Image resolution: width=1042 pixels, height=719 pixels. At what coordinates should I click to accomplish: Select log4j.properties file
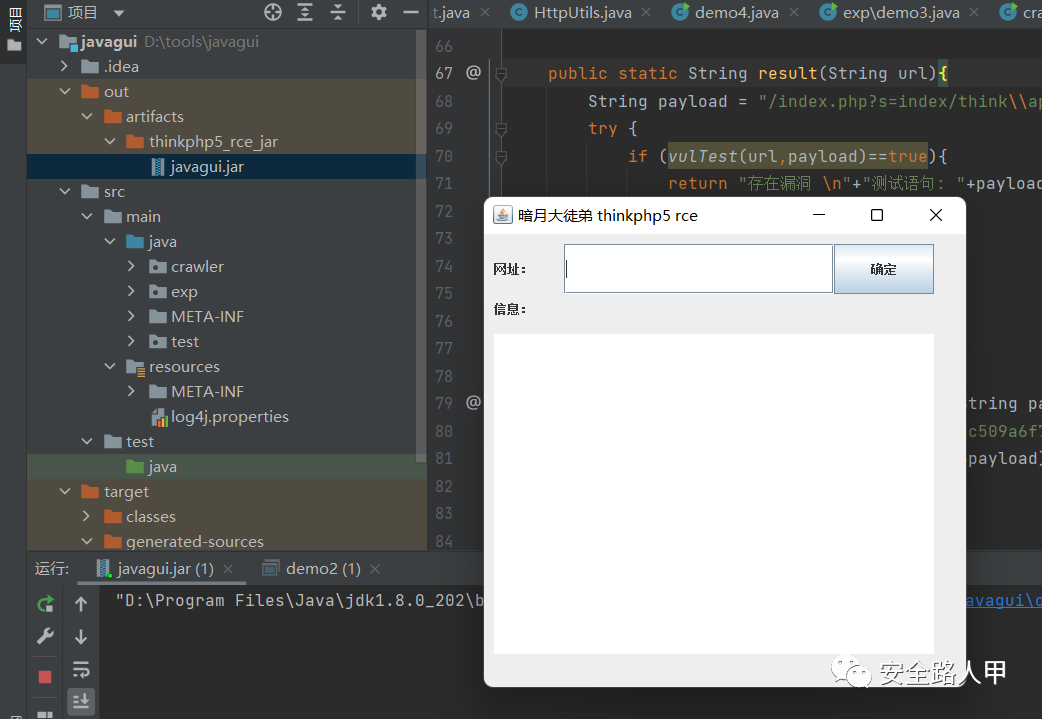coord(229,417)
